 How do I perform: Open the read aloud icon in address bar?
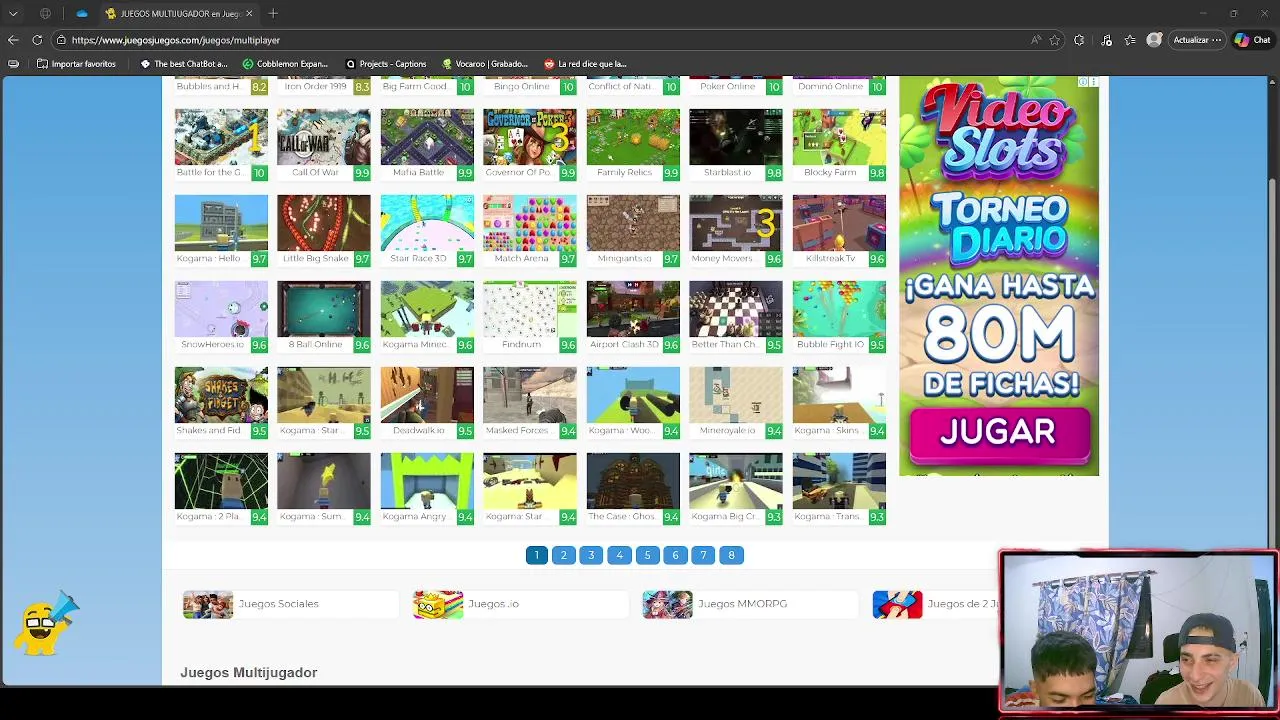(x=1035, y=40)
